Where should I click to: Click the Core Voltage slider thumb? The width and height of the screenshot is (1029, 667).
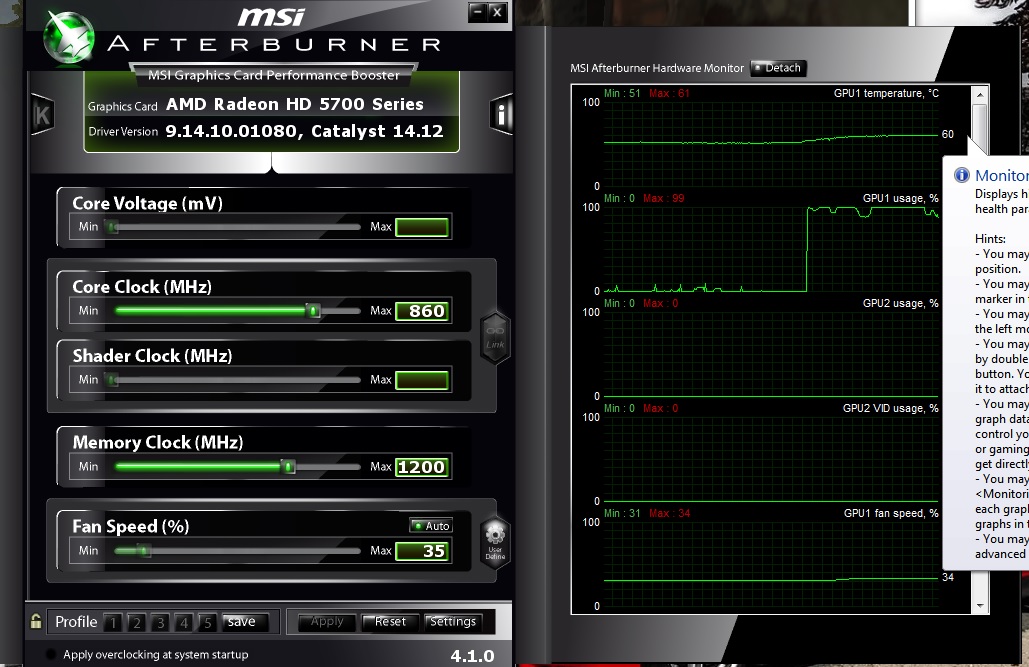click(x=114, y=227)
